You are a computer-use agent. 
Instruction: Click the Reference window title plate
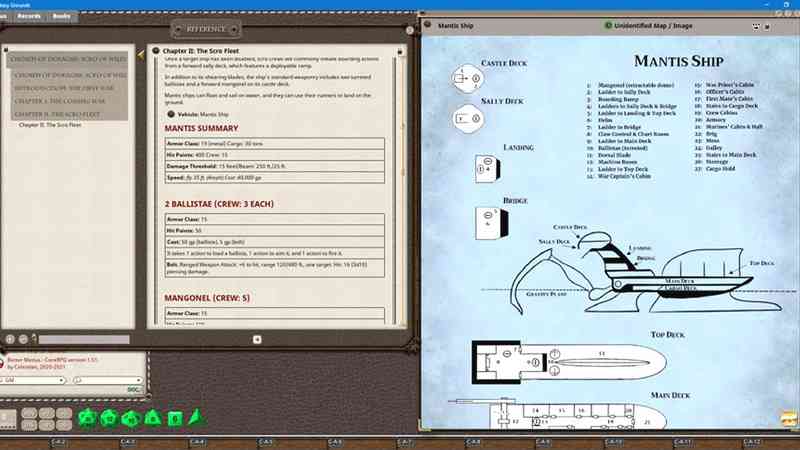point(207,29)
